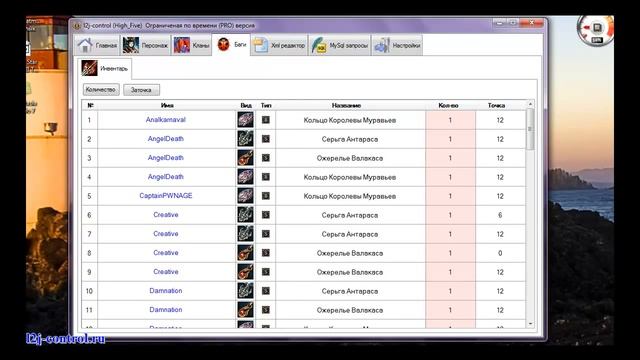Viewport: 640px width, 360px height.
Task: Open AngelDeath link in row 3
Action: tap(166, 158)
